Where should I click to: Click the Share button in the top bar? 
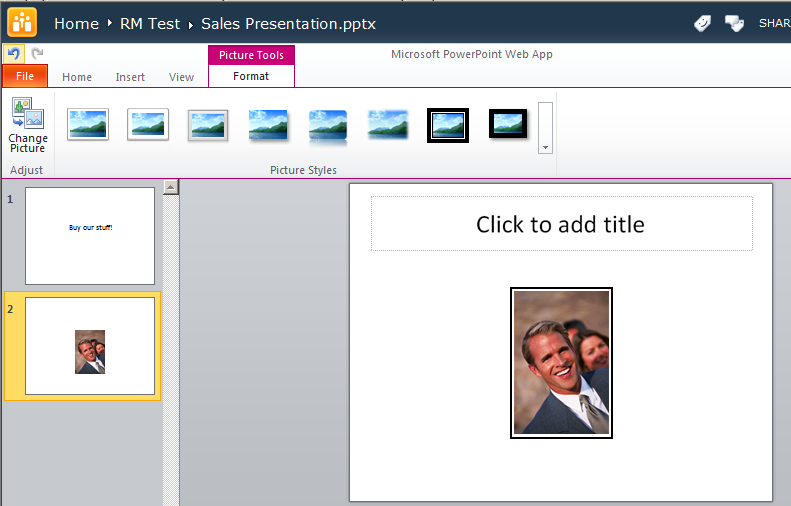point(774,23)
